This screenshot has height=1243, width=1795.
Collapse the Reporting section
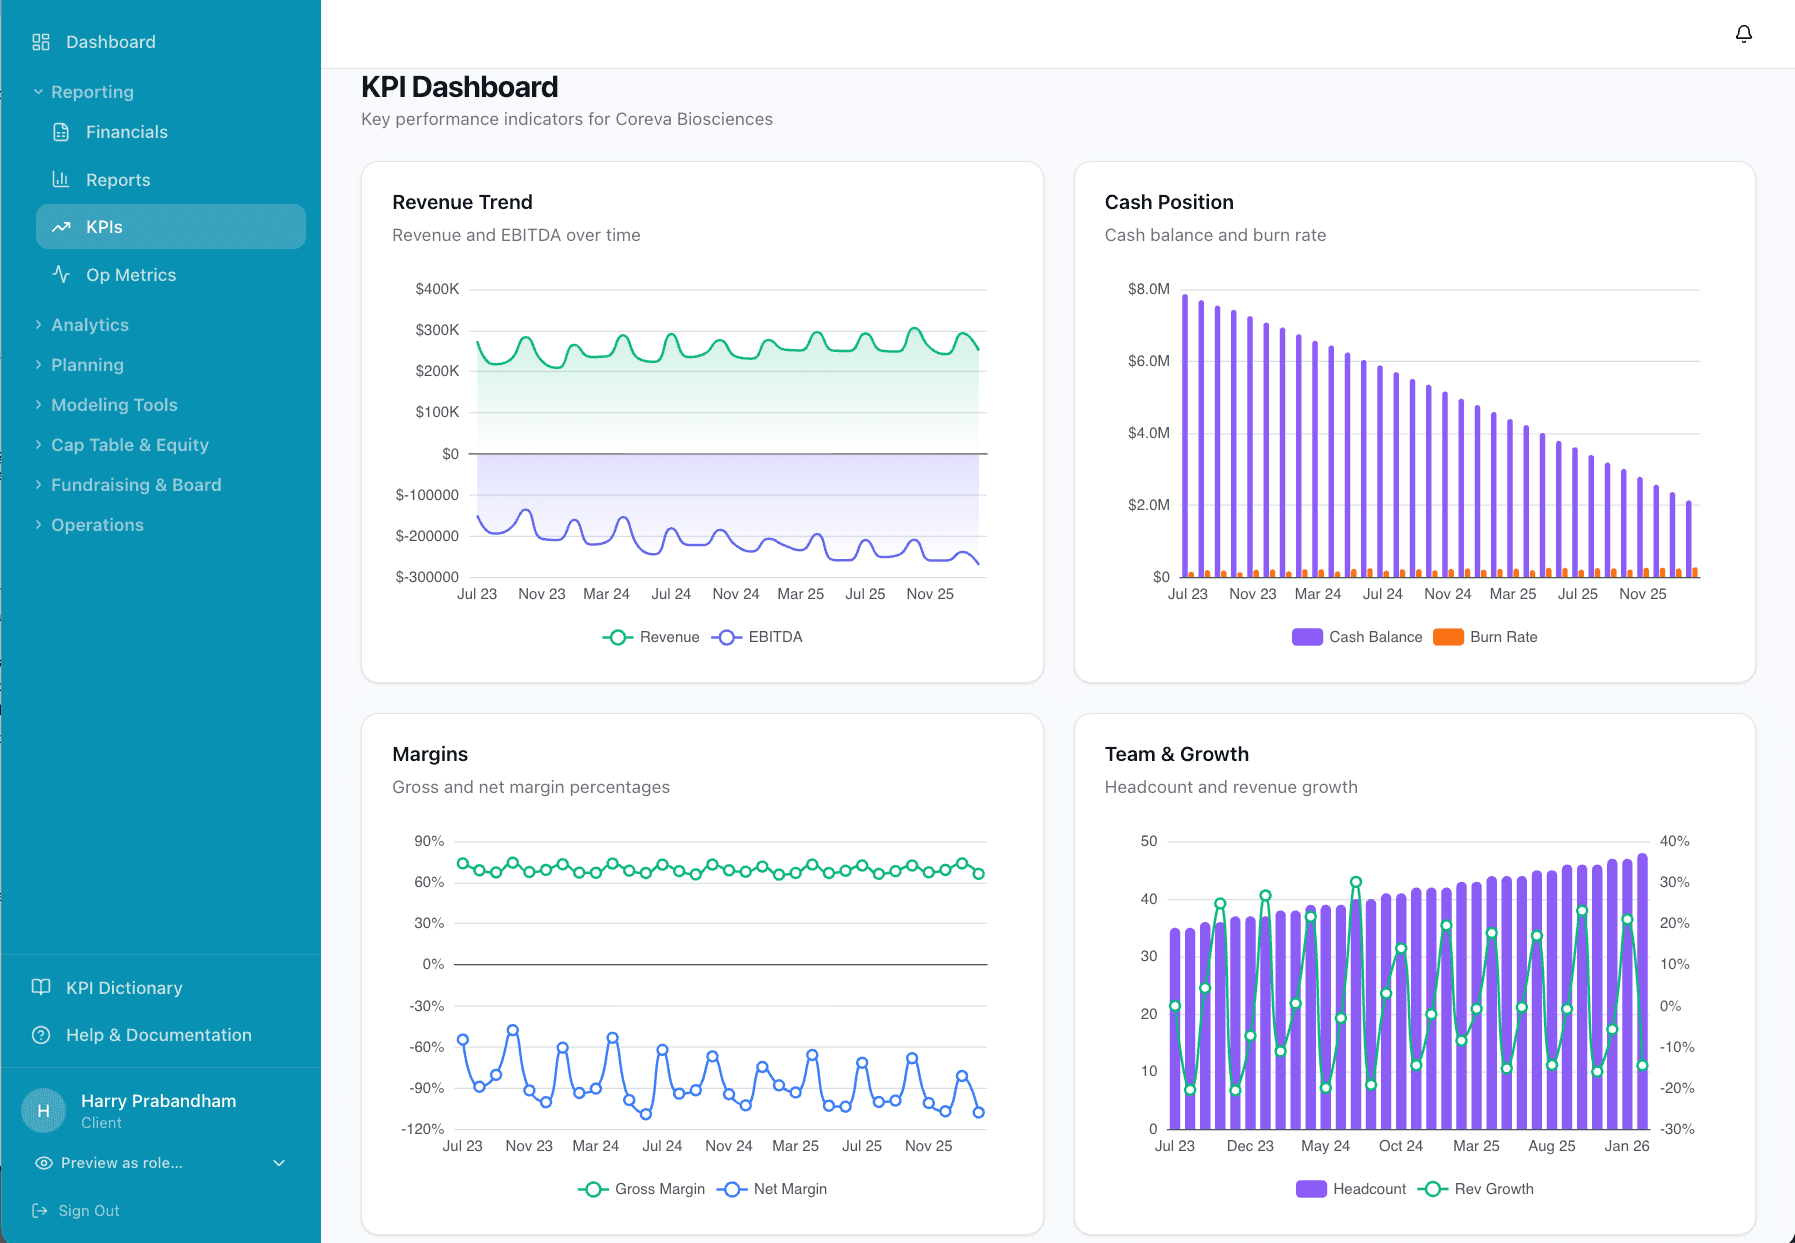coord(92,91)
